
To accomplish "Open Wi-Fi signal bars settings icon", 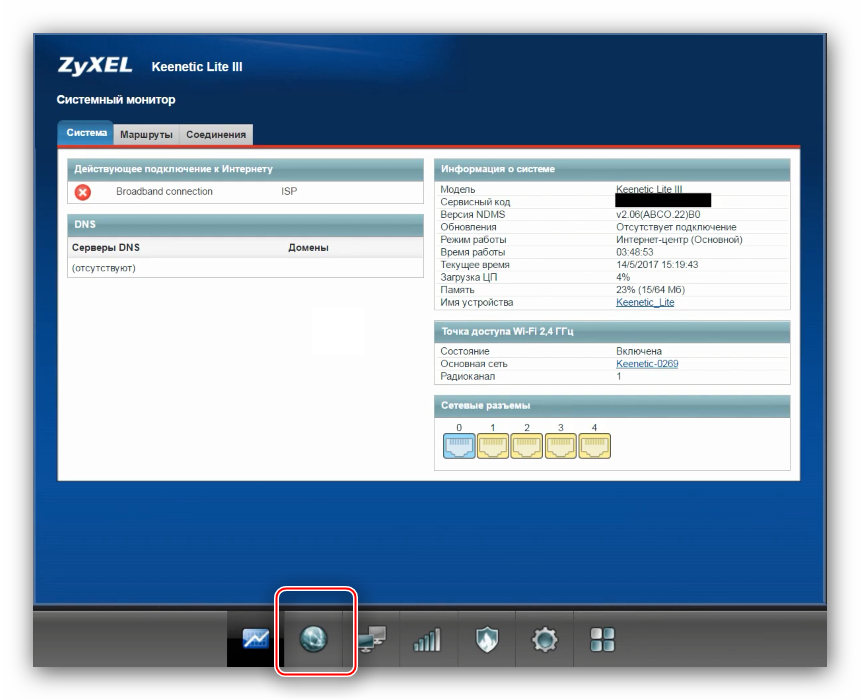I will tap(427, 639).
